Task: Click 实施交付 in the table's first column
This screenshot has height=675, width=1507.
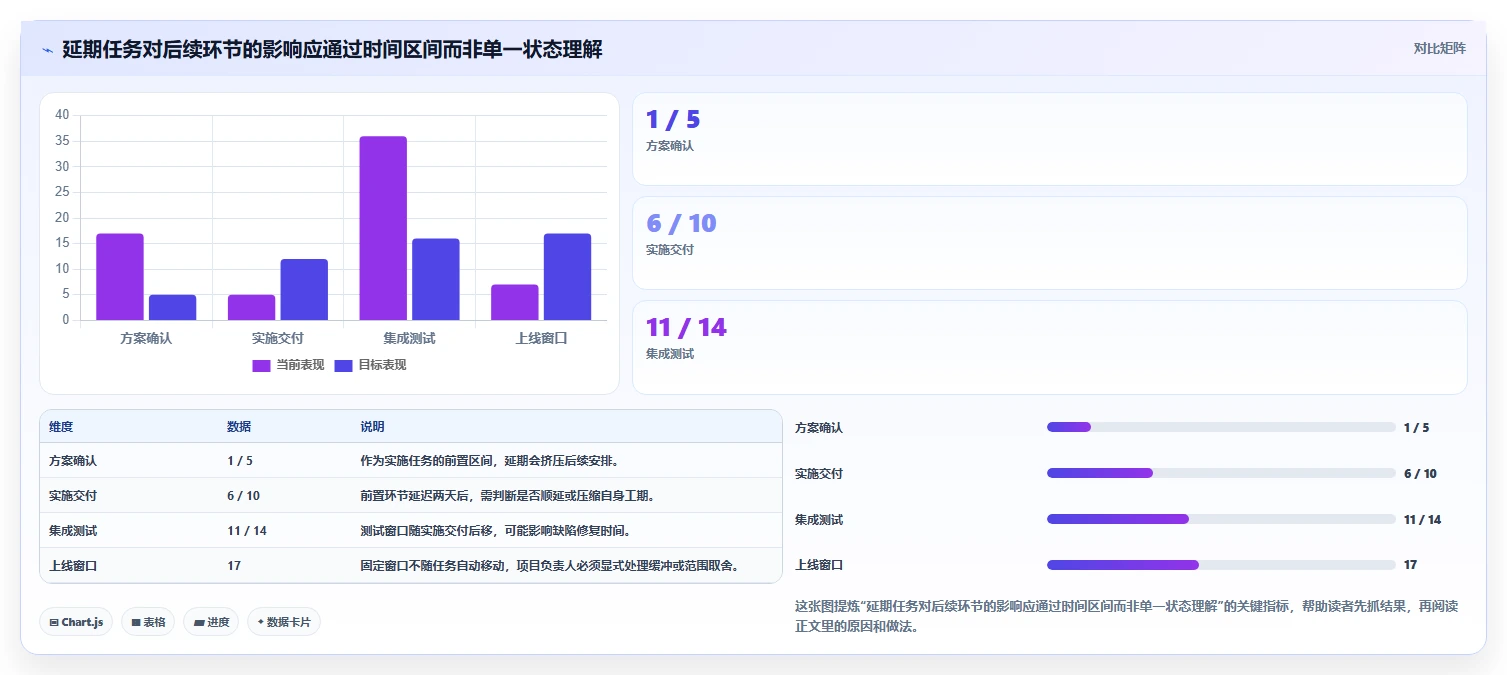Action: [73, 496]
